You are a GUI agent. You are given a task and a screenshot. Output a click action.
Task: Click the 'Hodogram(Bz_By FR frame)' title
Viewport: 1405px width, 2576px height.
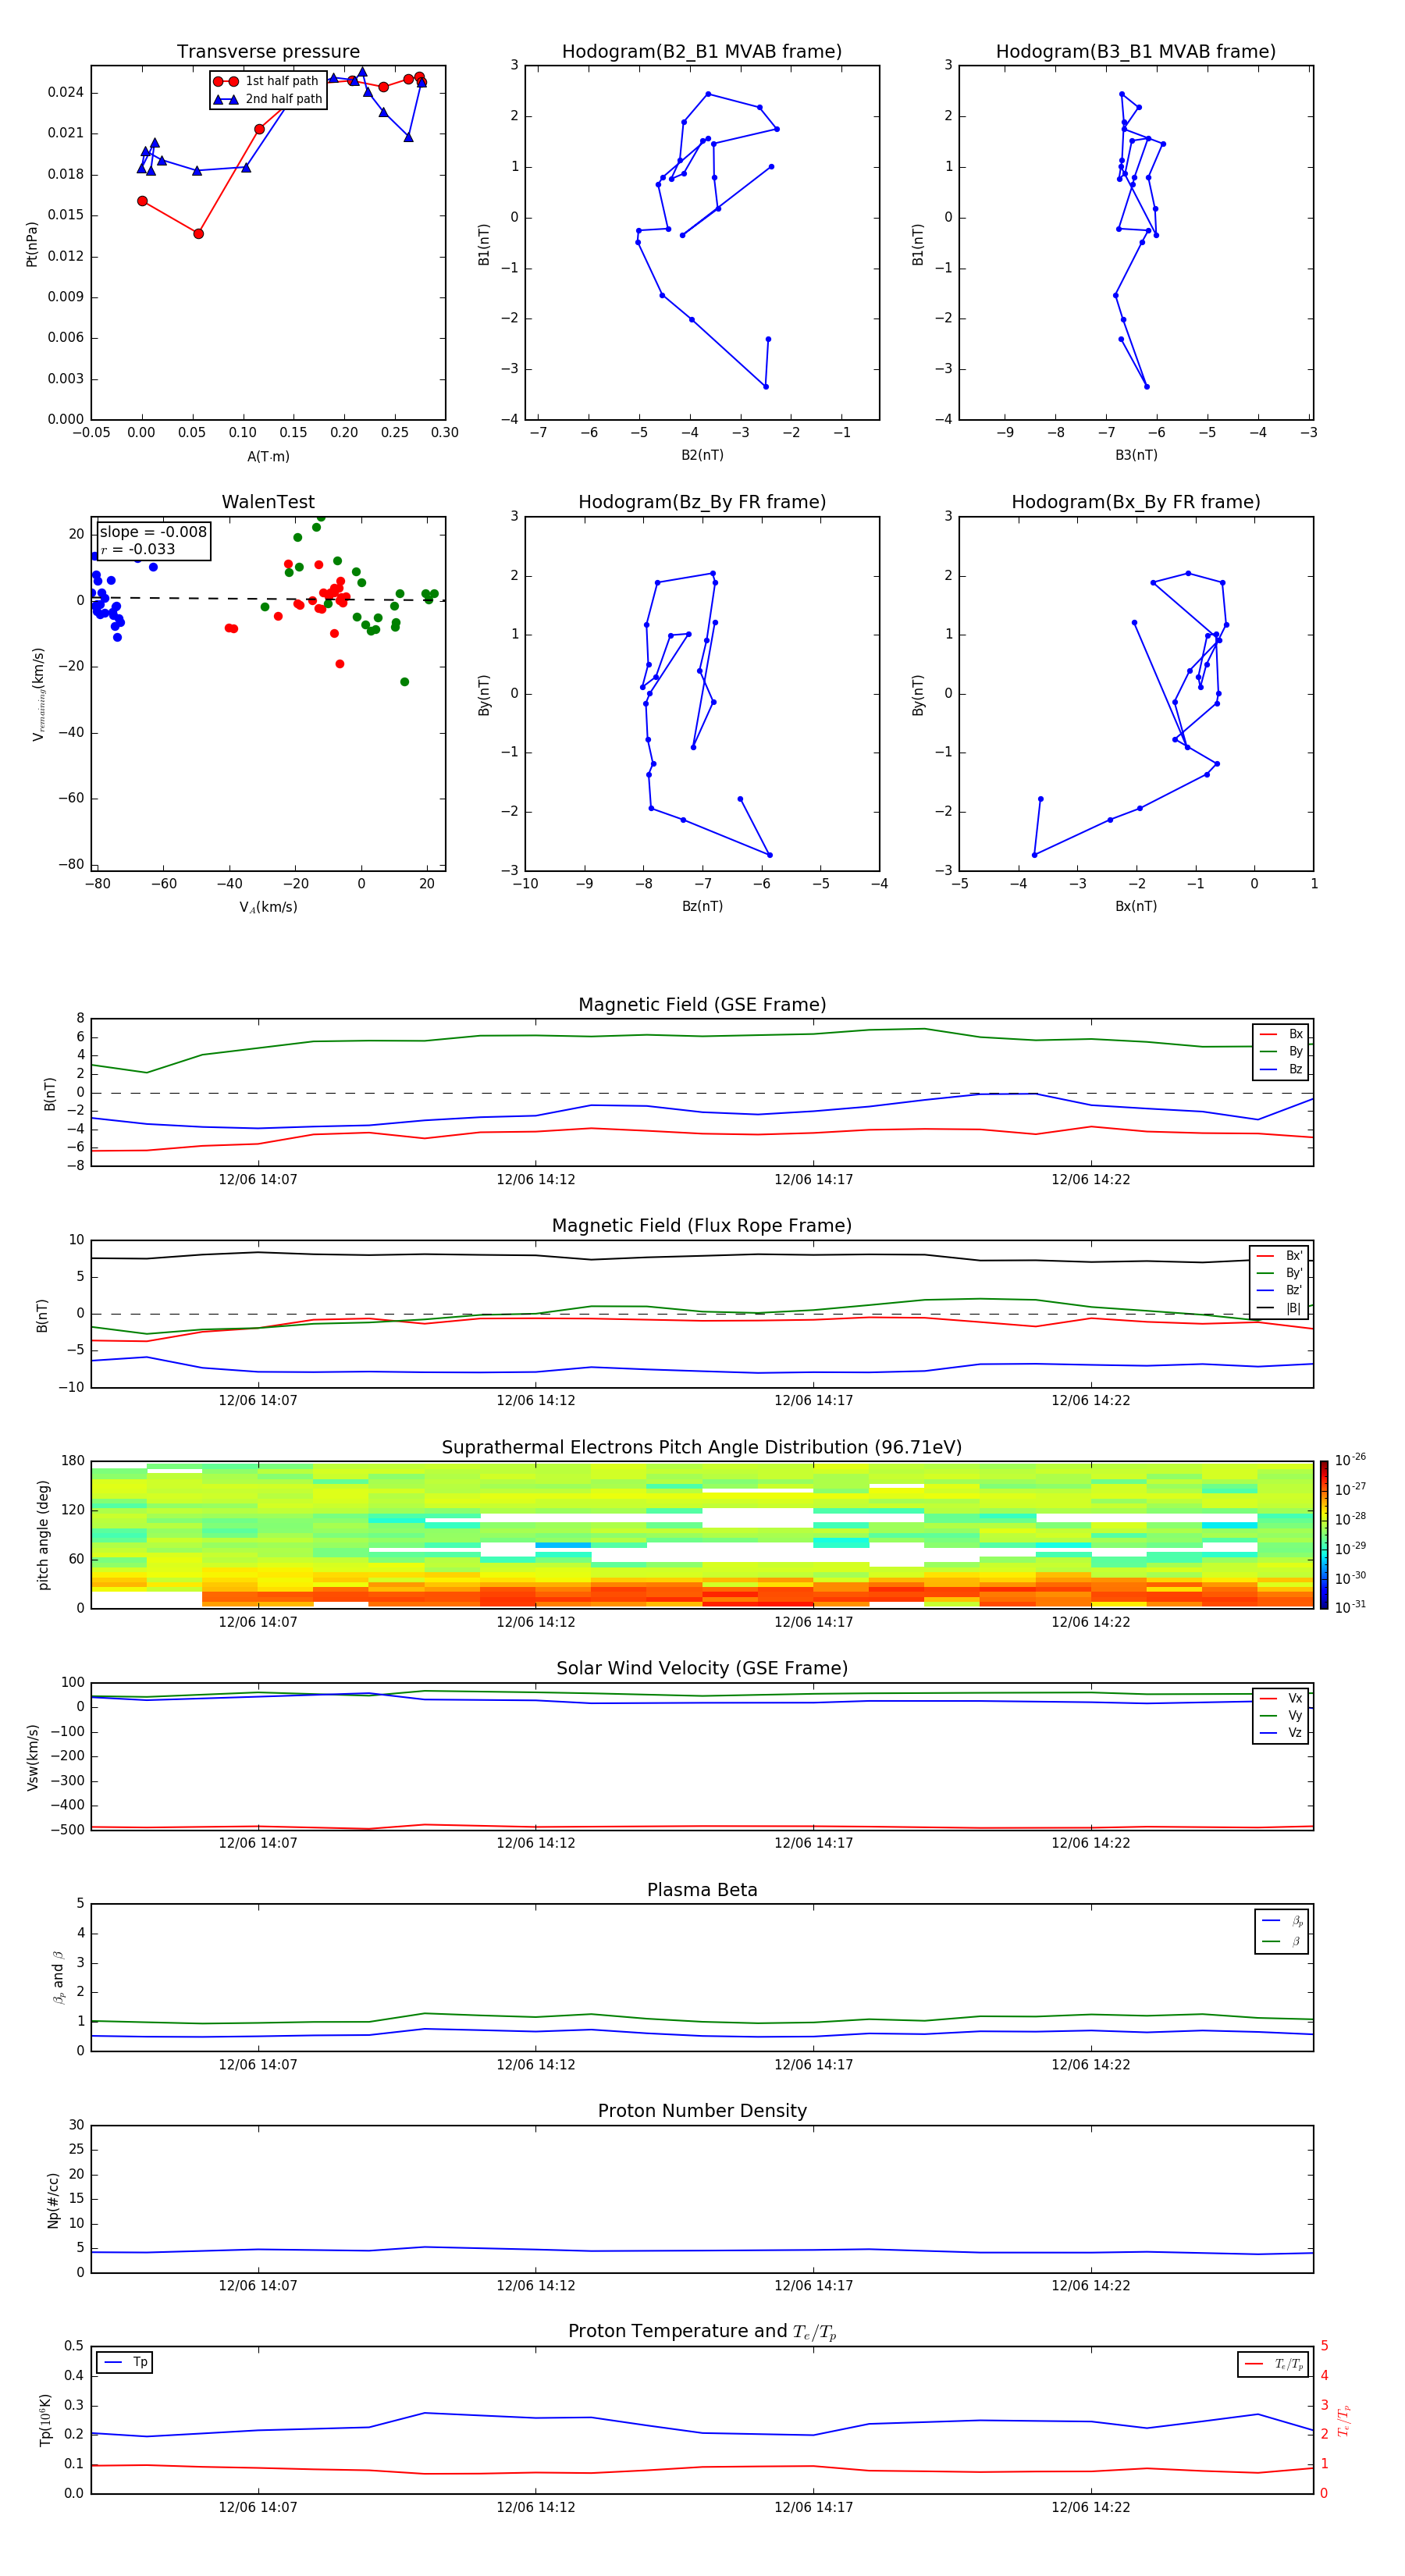[x=702, y=502]
